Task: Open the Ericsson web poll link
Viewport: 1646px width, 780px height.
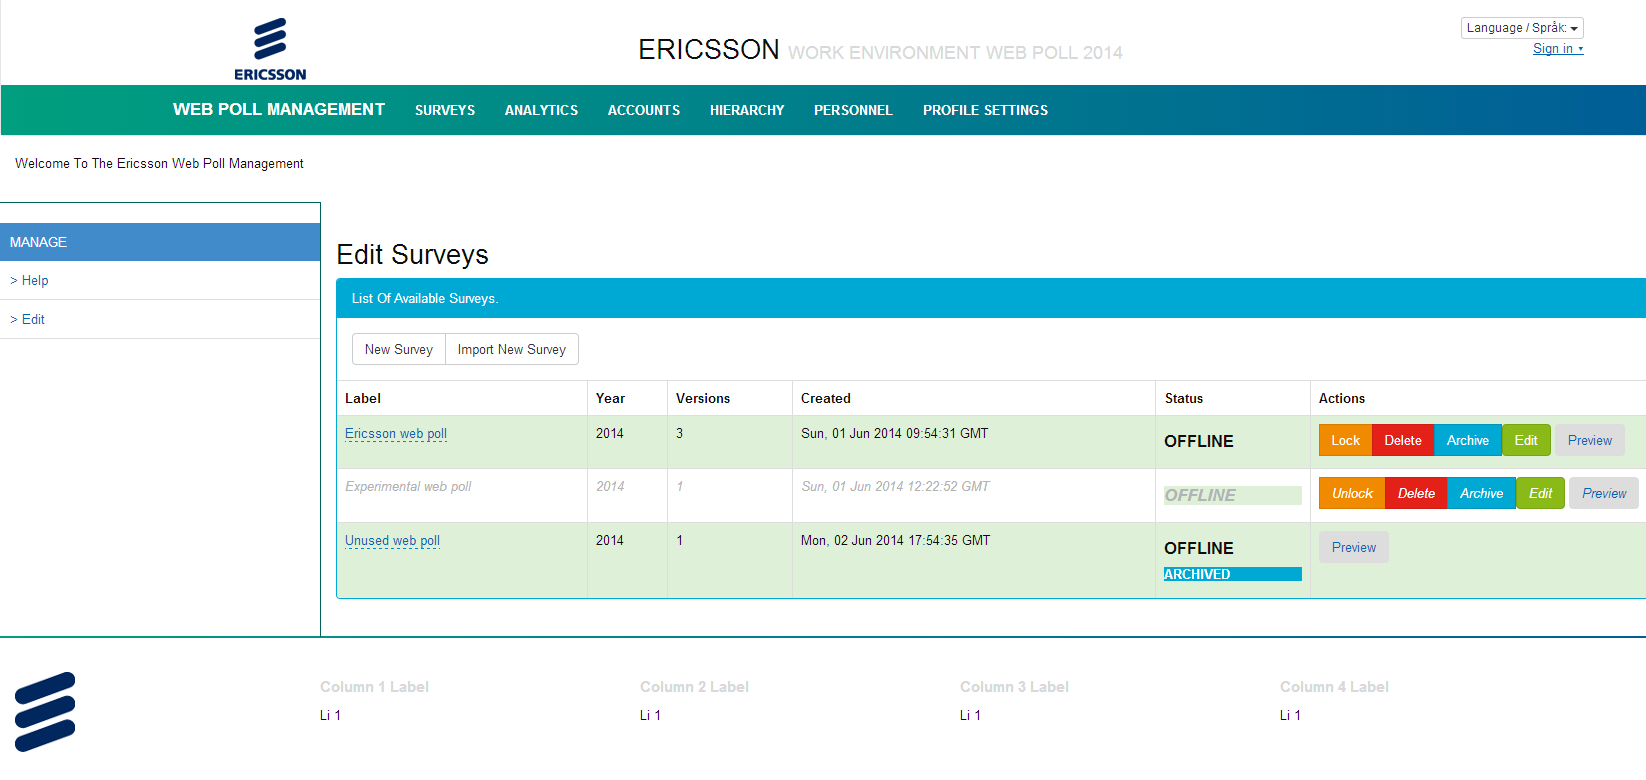Action: point(396,434)
